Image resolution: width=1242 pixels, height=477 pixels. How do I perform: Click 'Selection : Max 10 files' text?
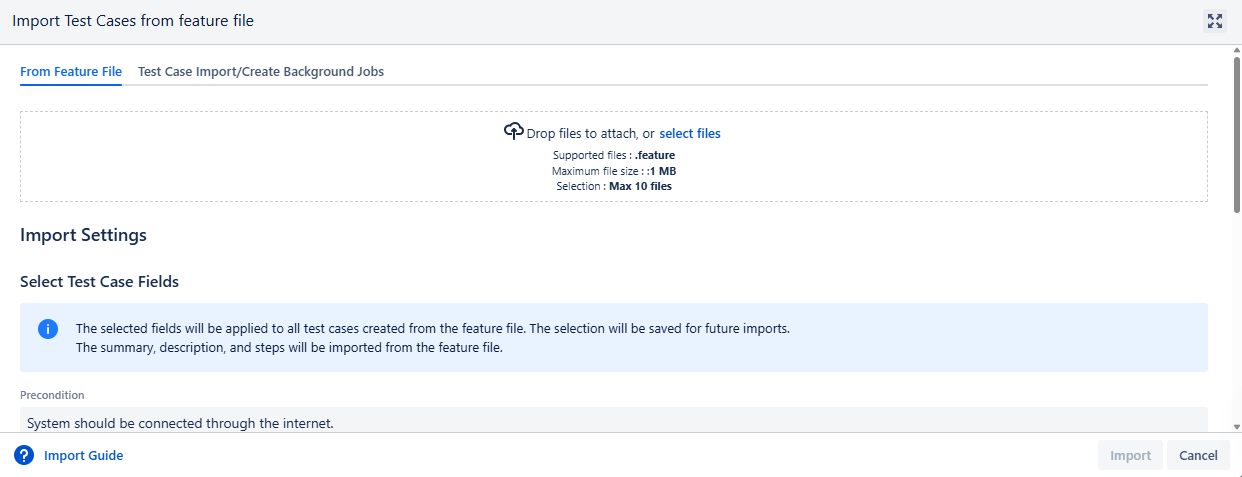click(x=614, y=186)
